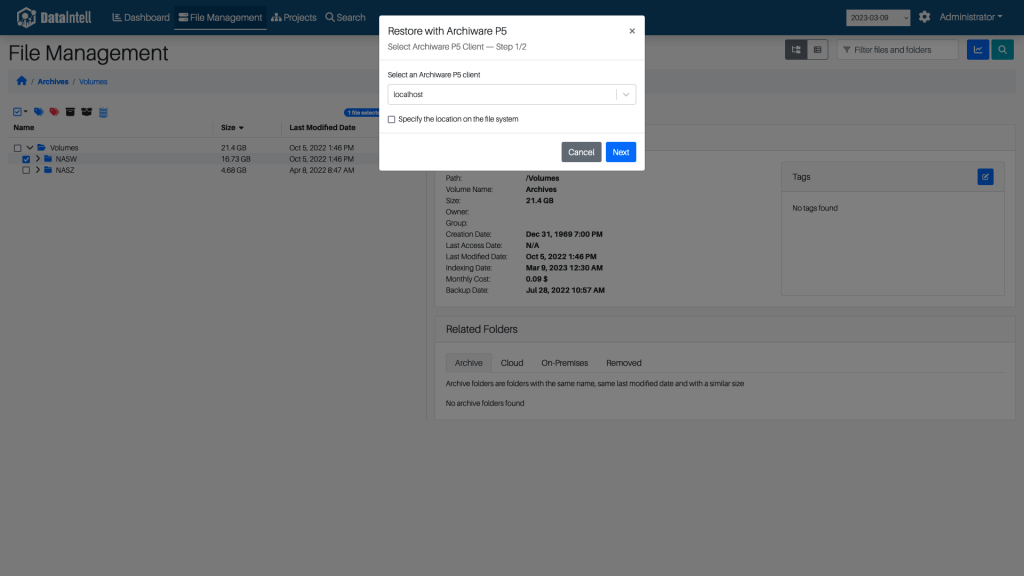Switch to the Archive related folders tab

point(468,363)
